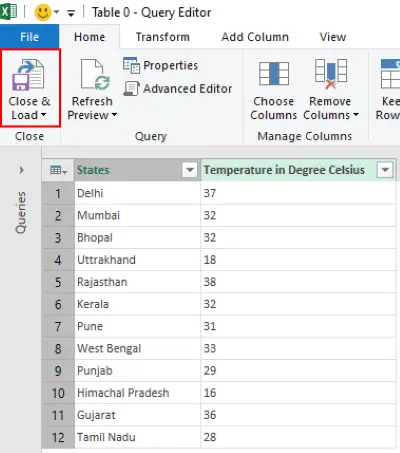Select row number 10 header
Image resolution: width=400 pixels, height=453 pixels.
click(x=58, y=393)
